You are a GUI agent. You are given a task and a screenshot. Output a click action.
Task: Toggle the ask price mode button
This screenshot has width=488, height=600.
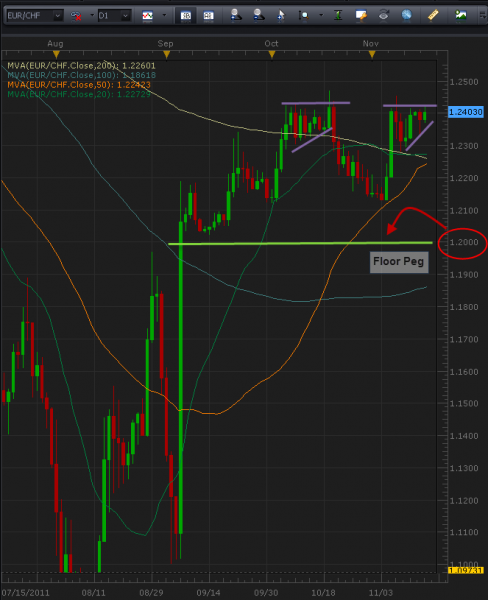click(208, 16)
